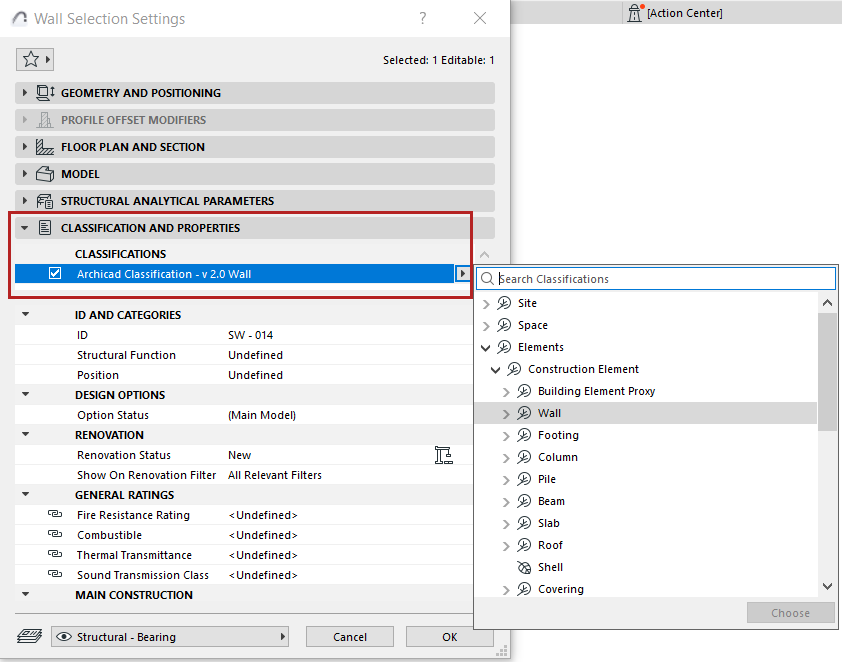Uncheck the Archicad Classification - v 2.0 checkbox
The height and width of the screenshot is (662, 842).
click(55, 273)
